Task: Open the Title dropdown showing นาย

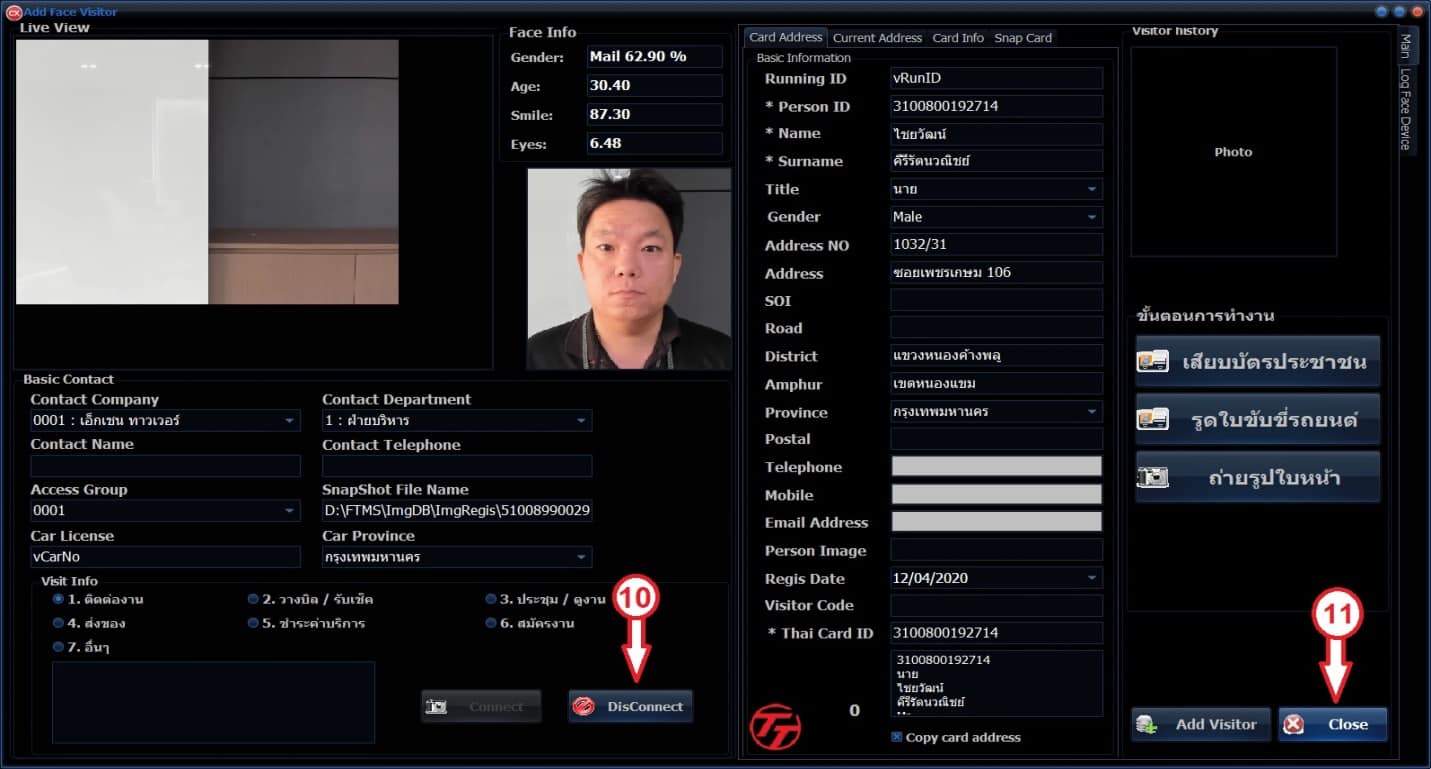Action: pos(1092,188)
